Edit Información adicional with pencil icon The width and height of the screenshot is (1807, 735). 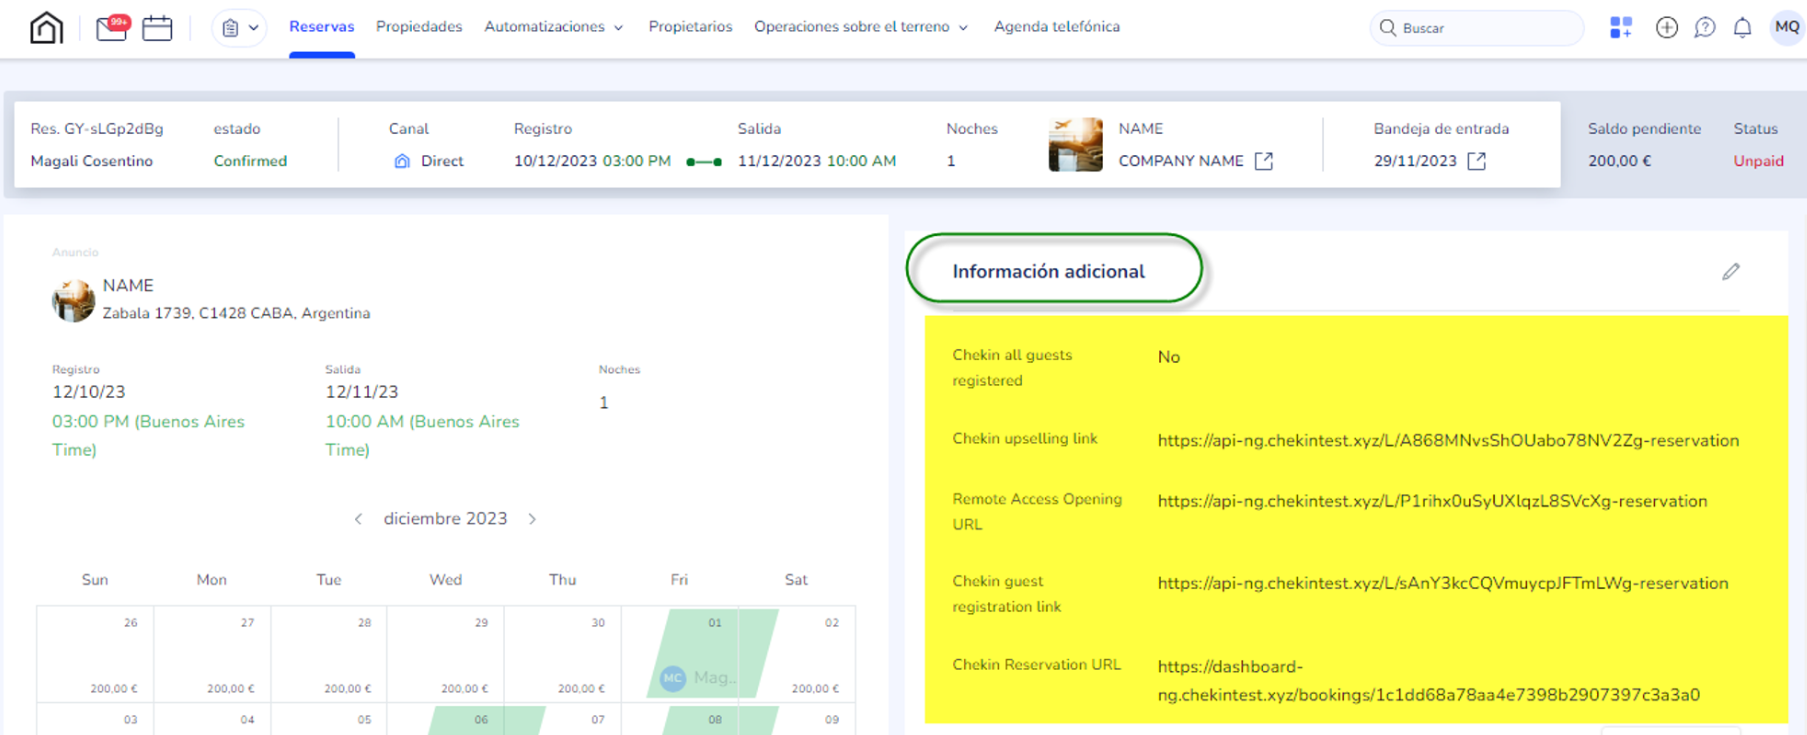coord(1730,272)
